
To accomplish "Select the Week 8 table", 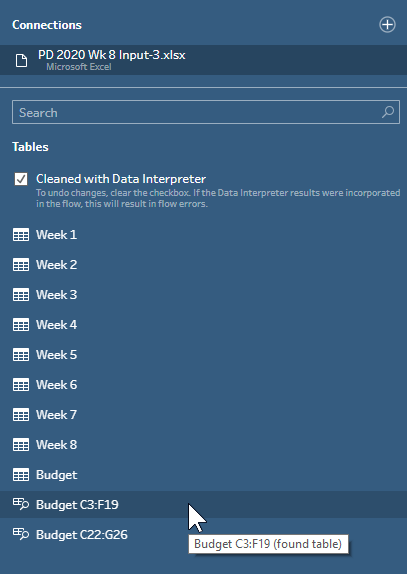I will click(204, 445).
